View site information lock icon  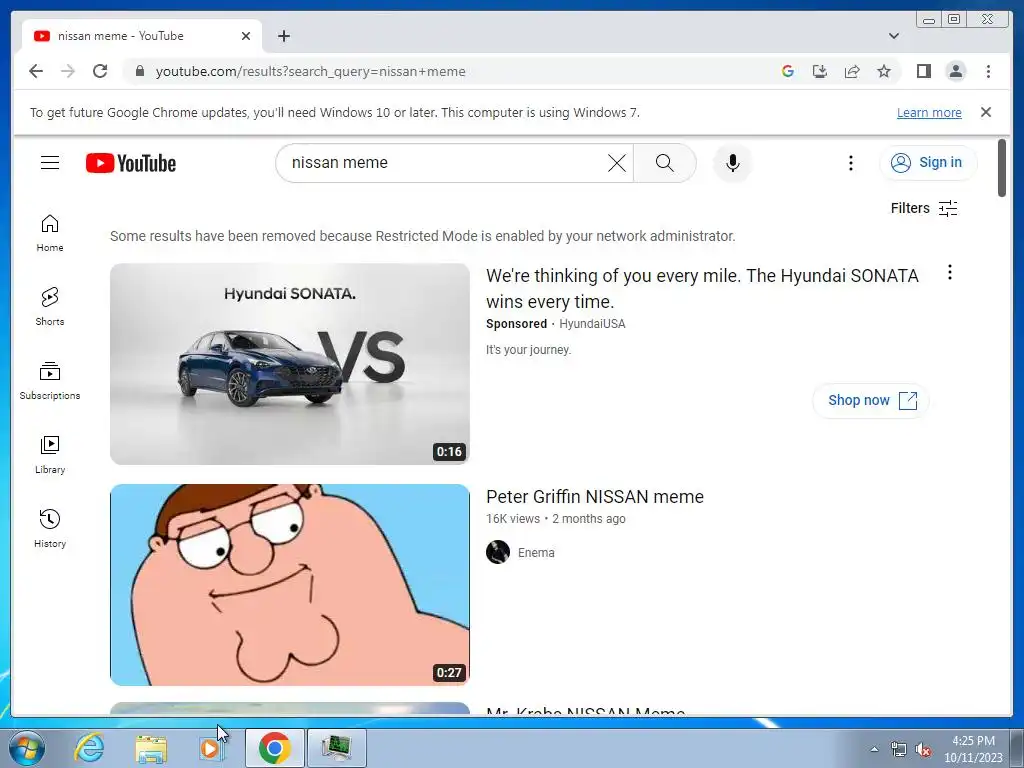(140, 71)
